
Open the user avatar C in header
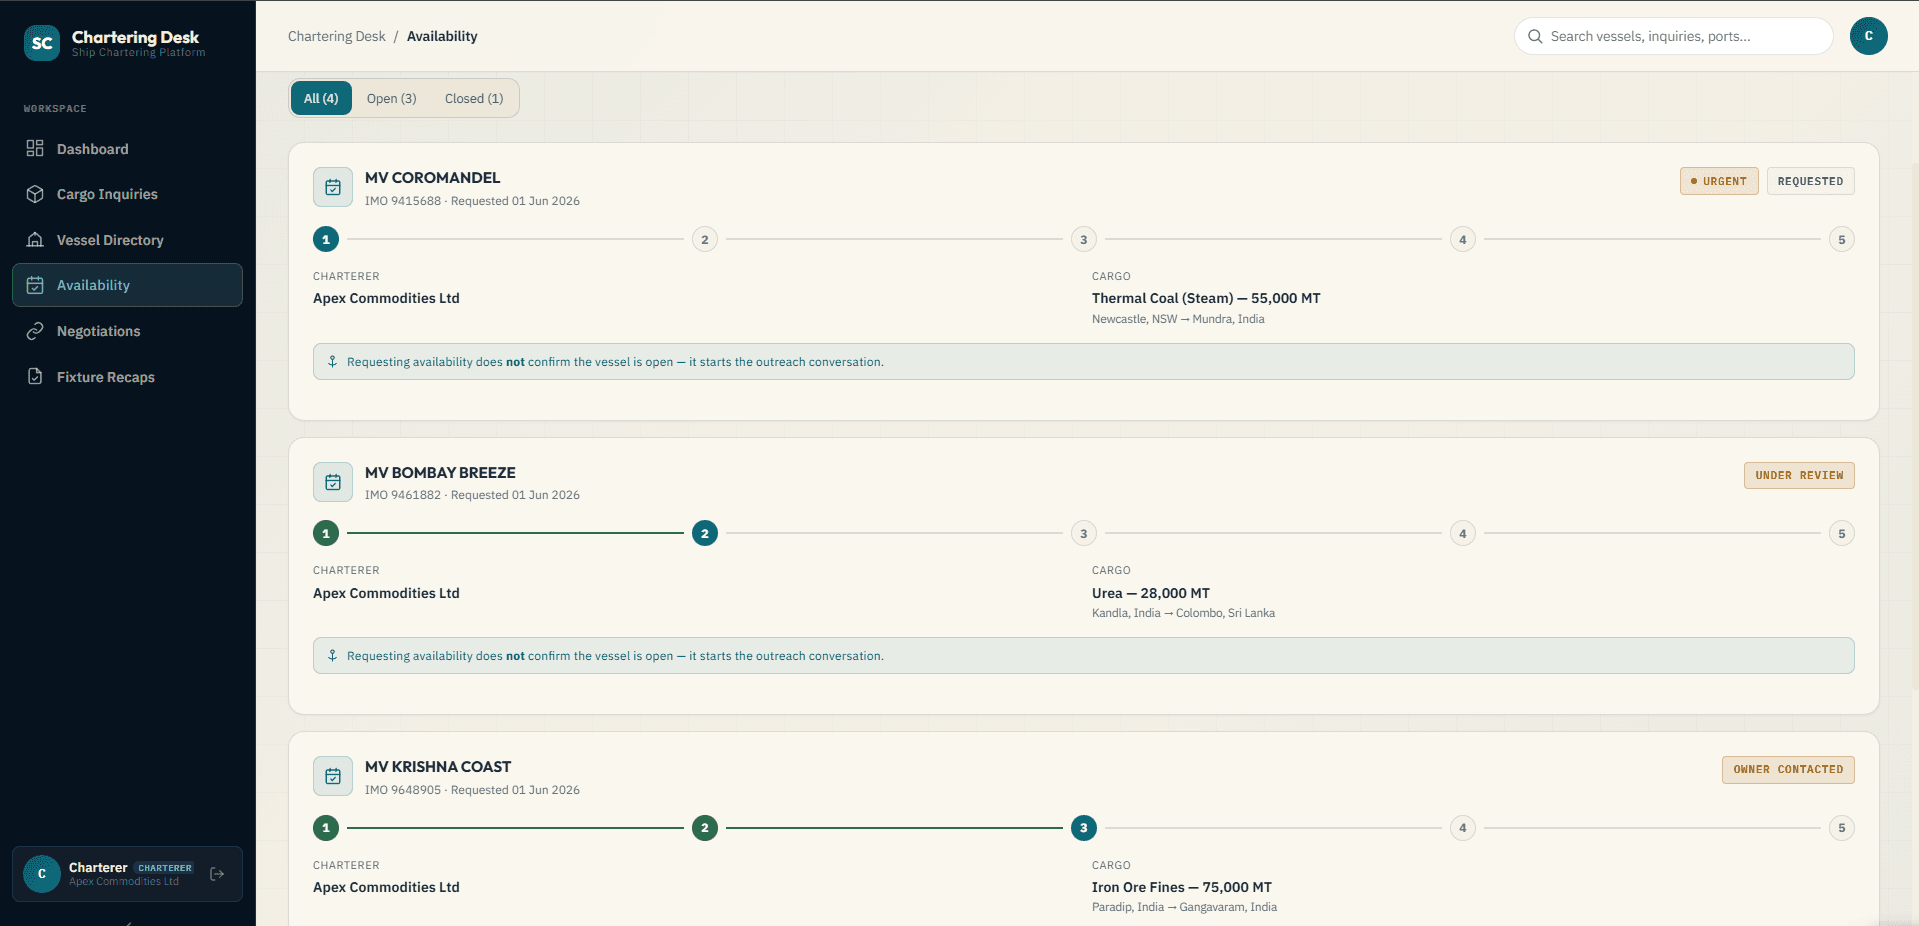coord(1868,36)
